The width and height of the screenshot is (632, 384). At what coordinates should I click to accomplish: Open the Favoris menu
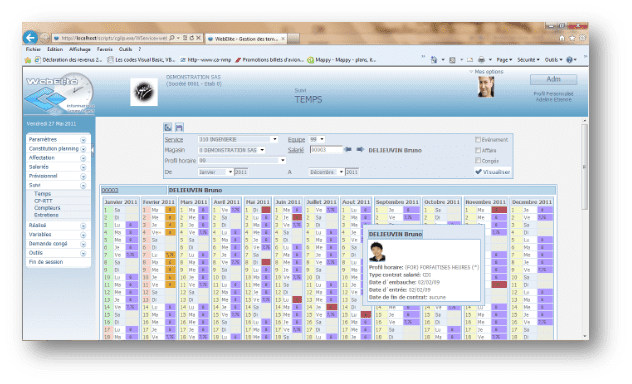104,49
